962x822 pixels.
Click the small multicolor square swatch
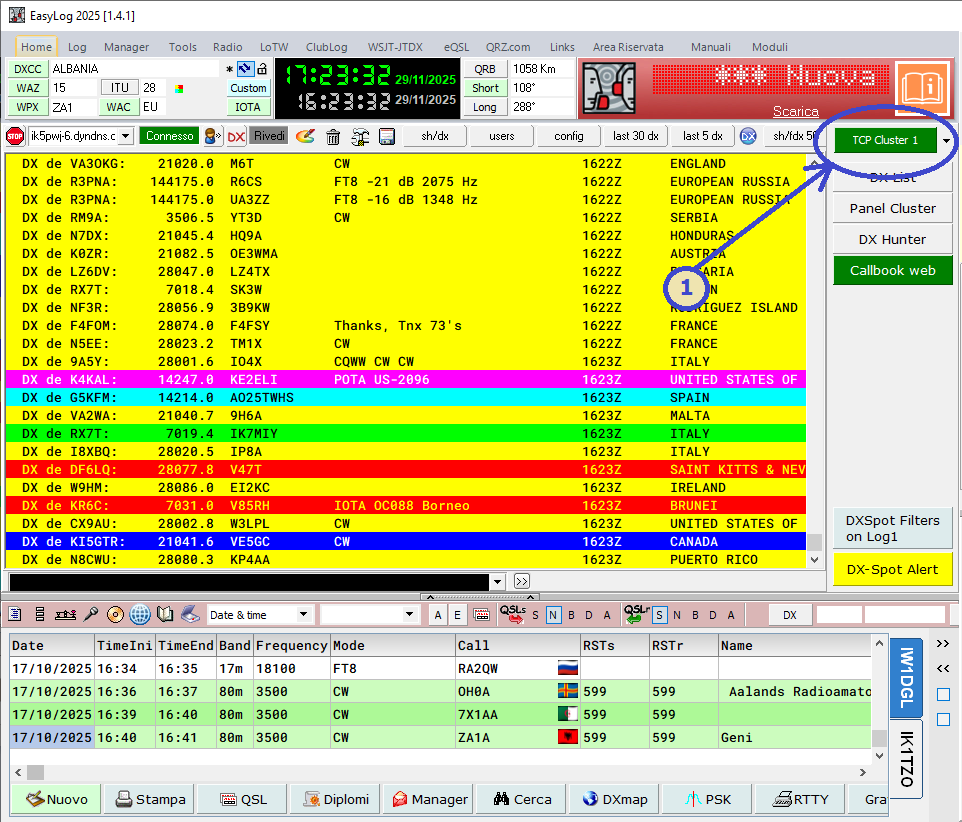coord(179,89)
